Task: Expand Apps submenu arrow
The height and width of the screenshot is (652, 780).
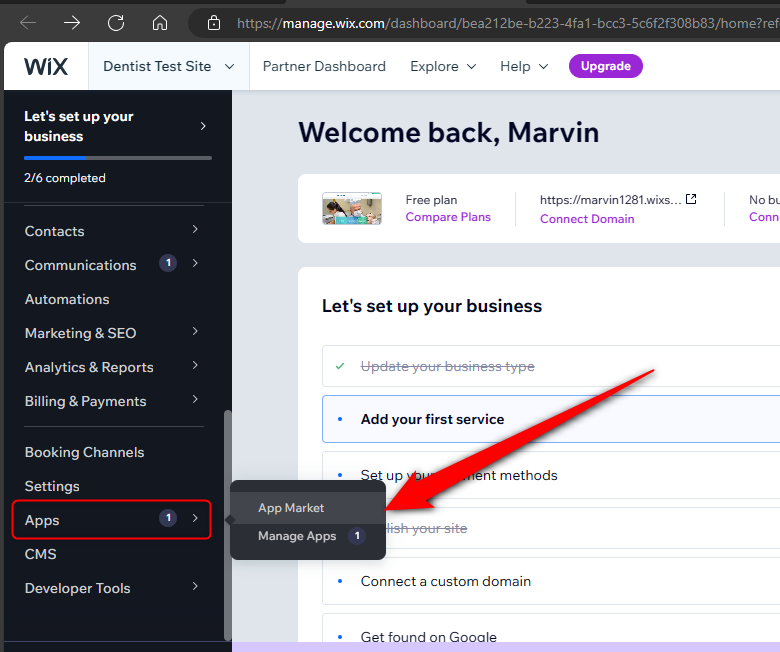Action: [x=195, y=518]
